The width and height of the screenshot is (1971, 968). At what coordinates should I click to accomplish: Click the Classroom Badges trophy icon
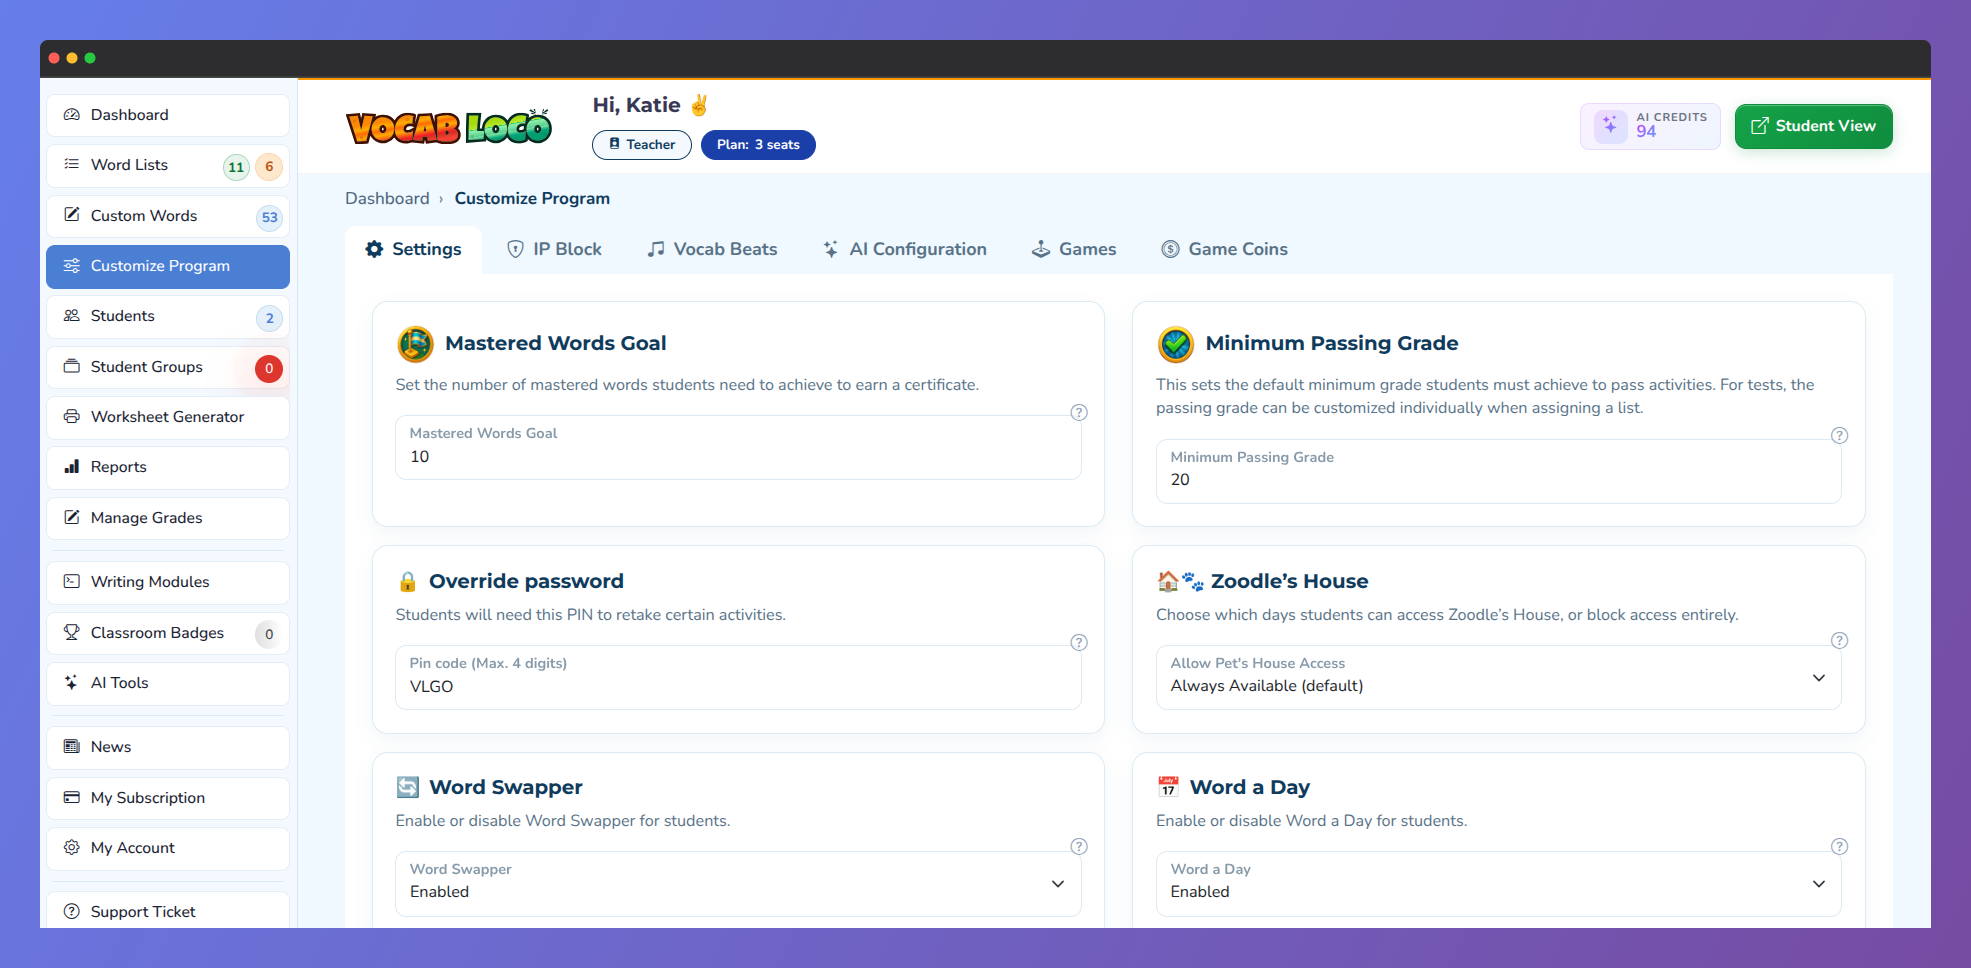point(72,632)
